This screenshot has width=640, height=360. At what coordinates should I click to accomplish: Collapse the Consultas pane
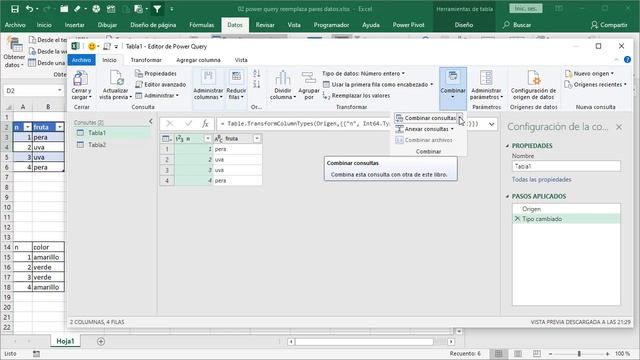coord(151,121)
